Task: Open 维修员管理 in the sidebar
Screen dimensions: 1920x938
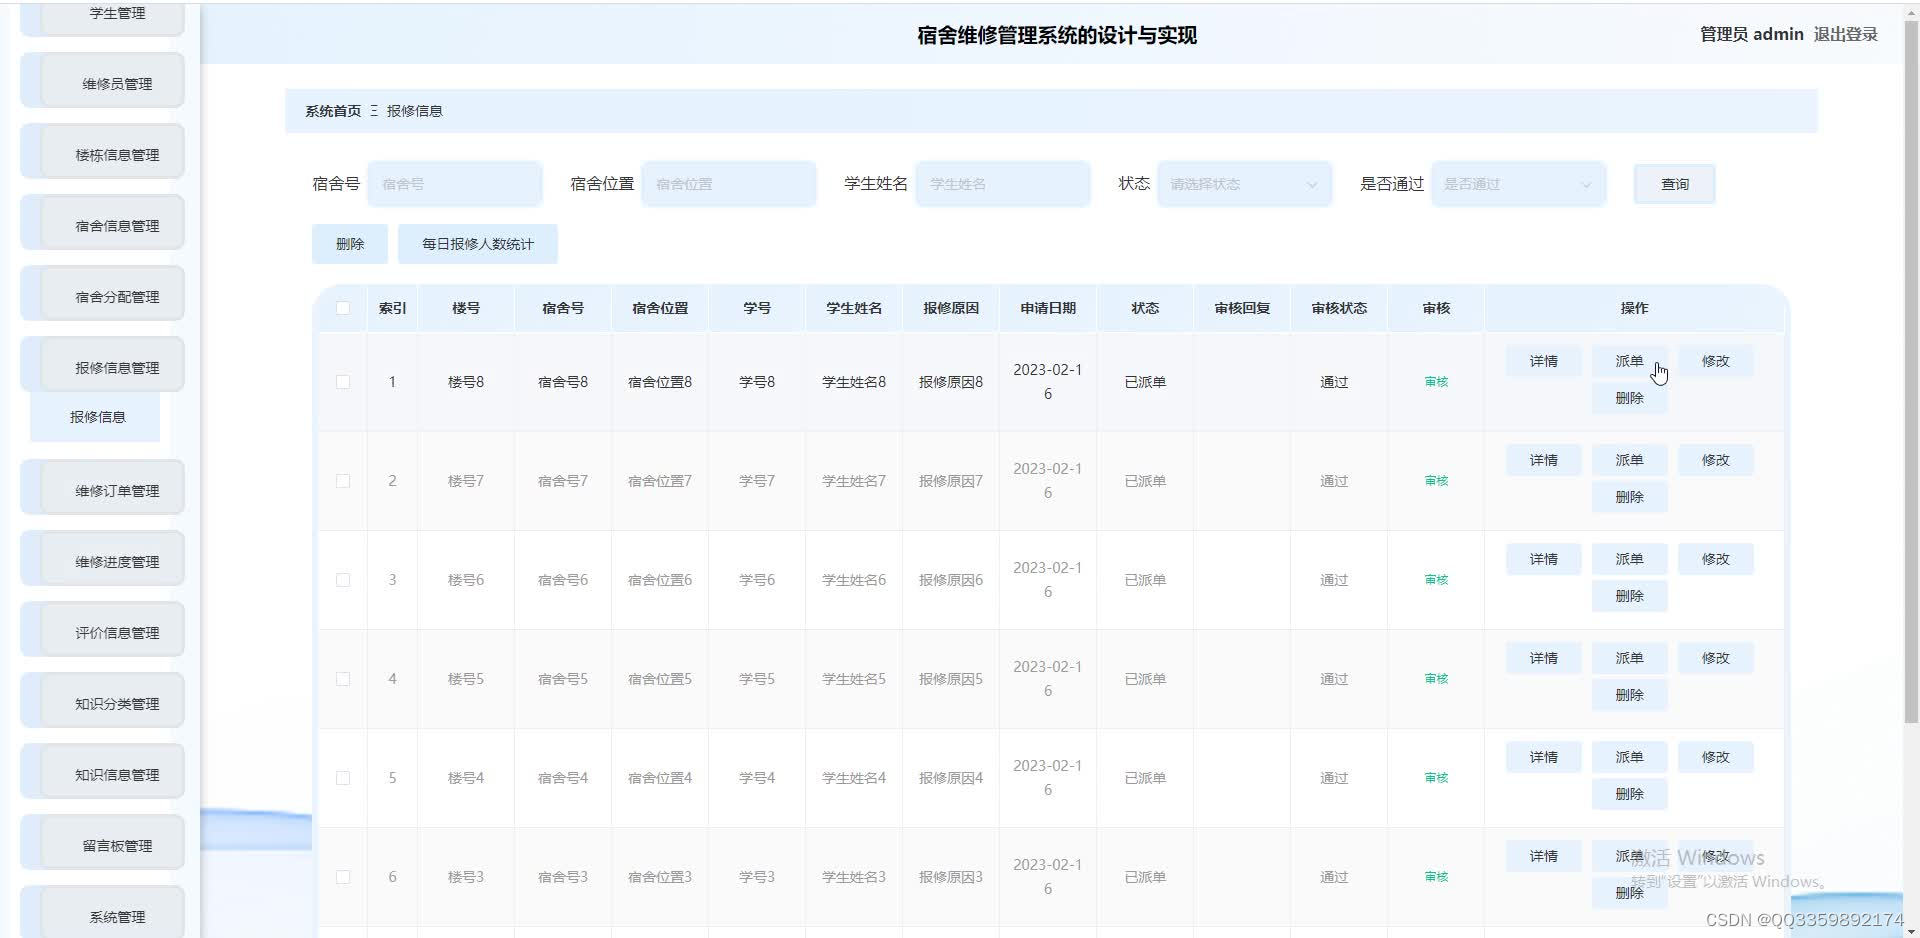Action: [102, 81]
